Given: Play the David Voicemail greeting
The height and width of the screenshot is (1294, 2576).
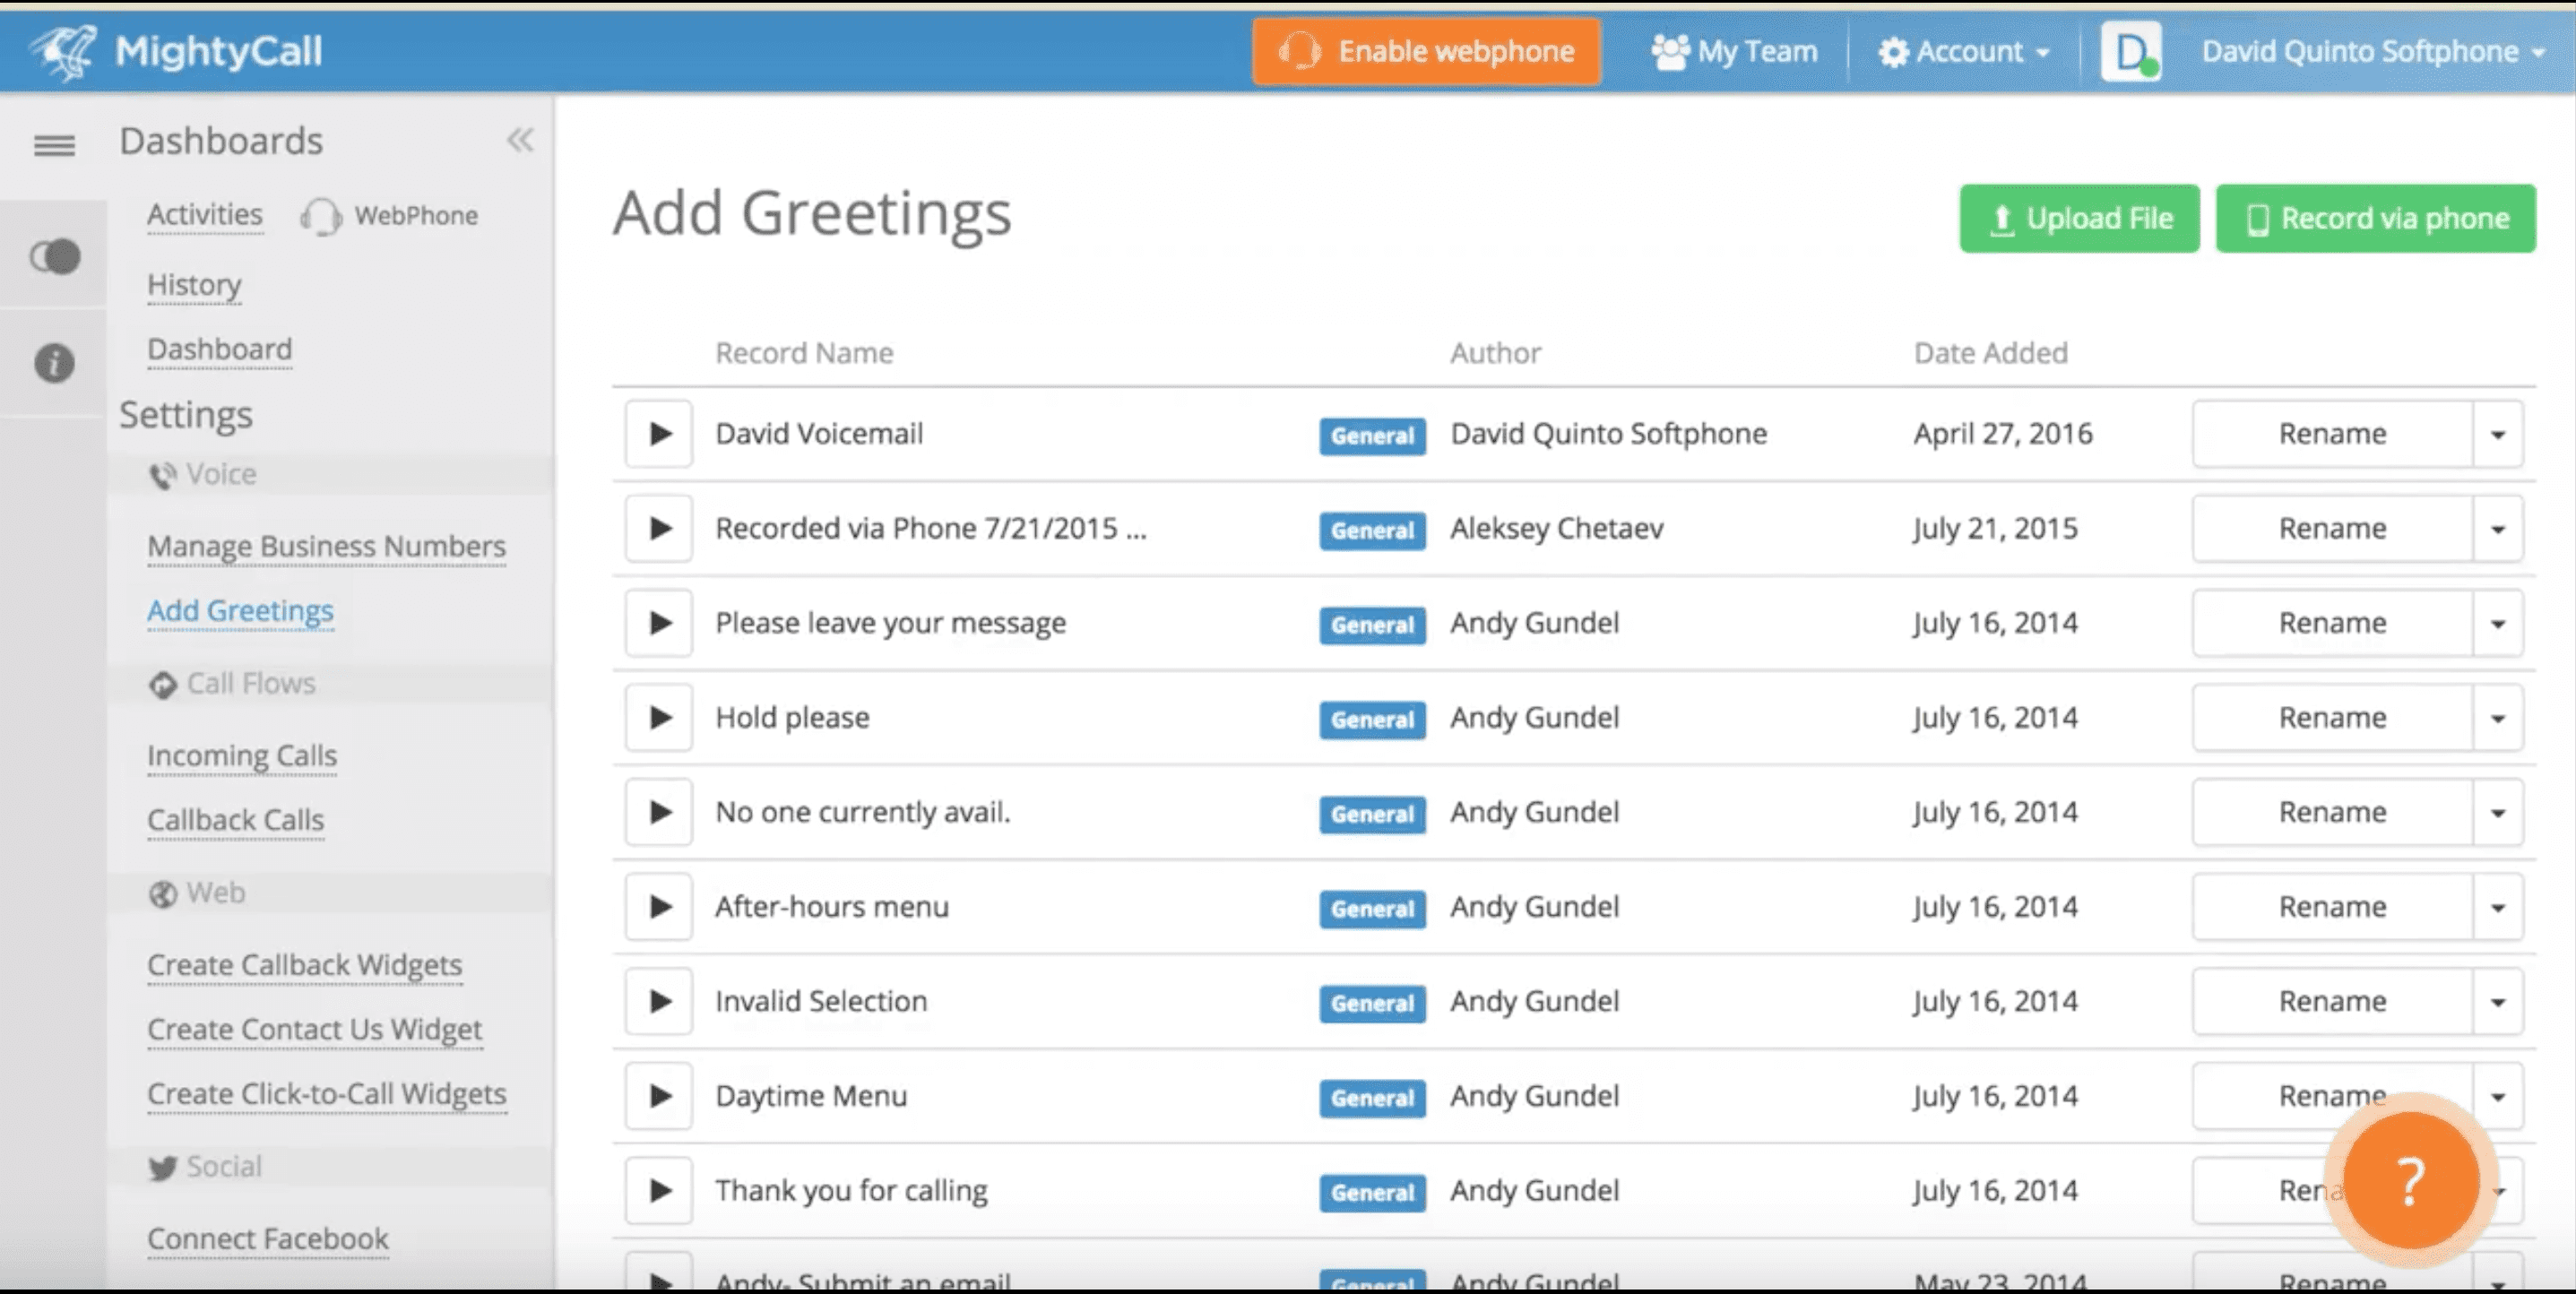Looking at the screenshot, I should 659,434.
